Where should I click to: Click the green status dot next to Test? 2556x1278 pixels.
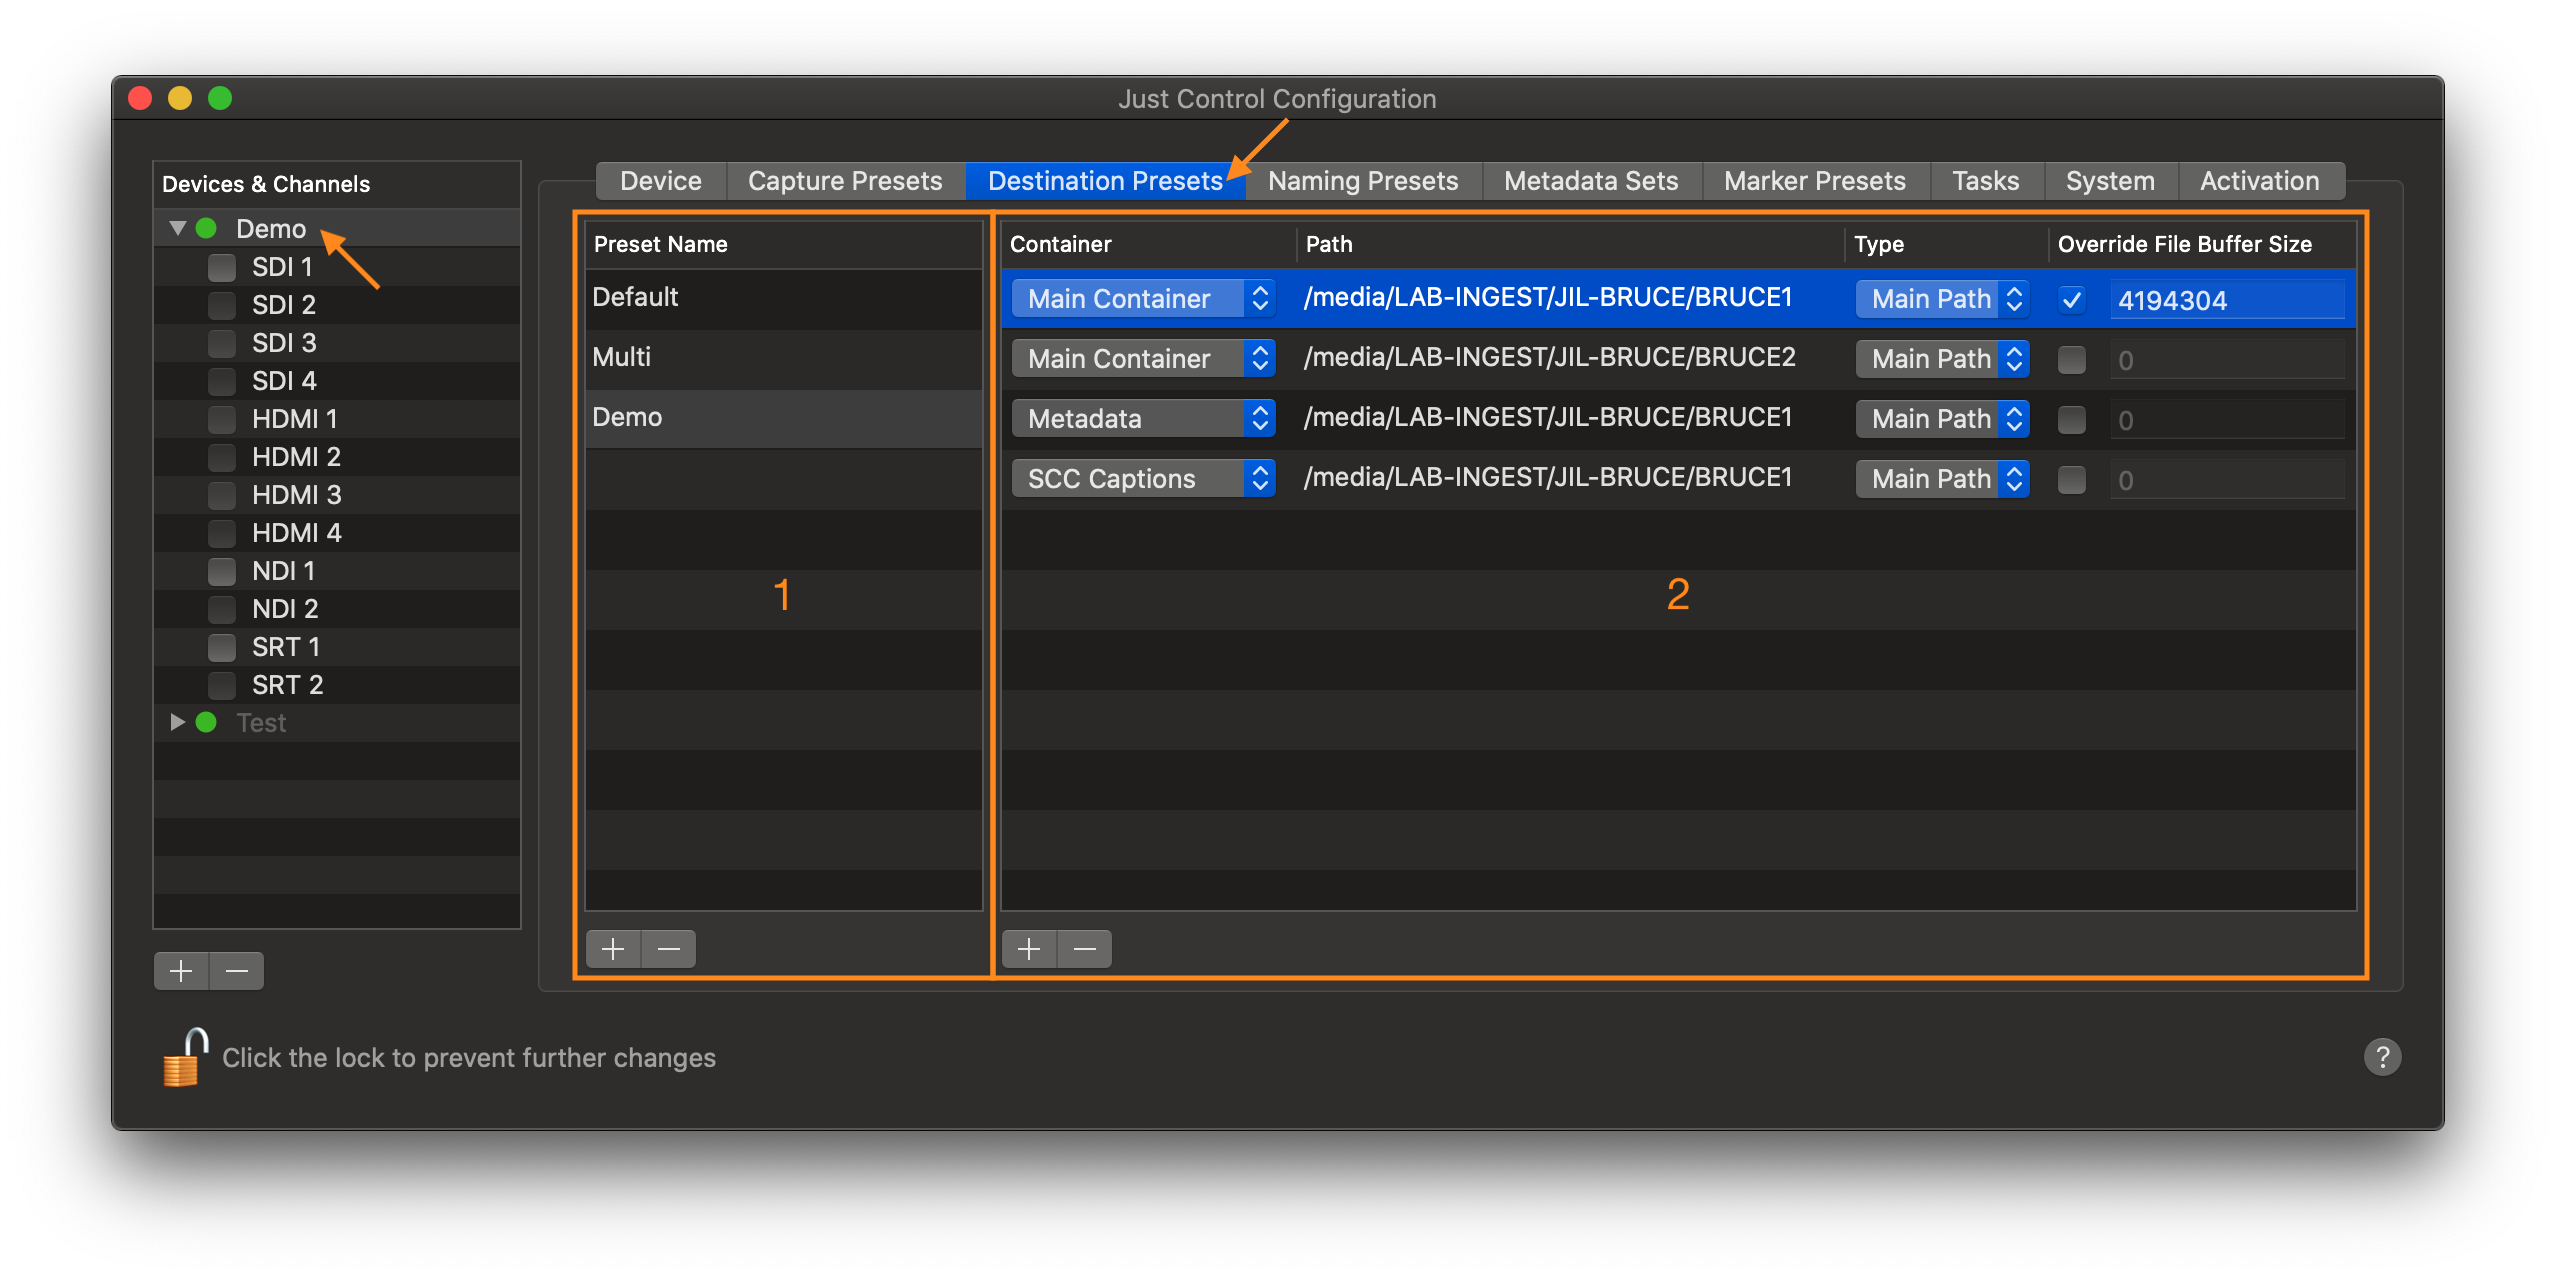pyautogui.click(x=206, y=722)
